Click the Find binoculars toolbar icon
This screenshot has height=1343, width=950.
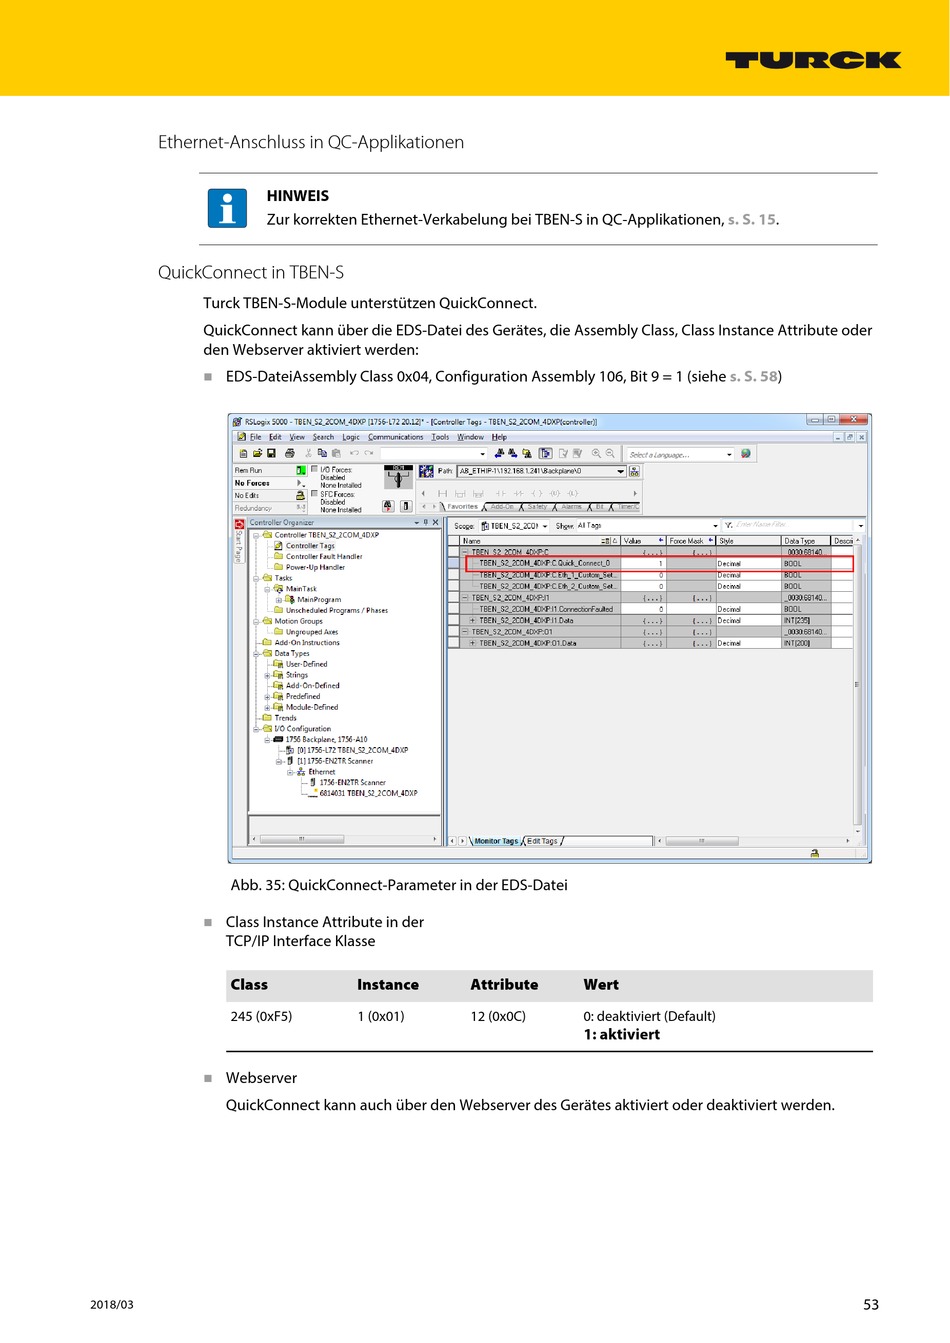coord(499,453)
